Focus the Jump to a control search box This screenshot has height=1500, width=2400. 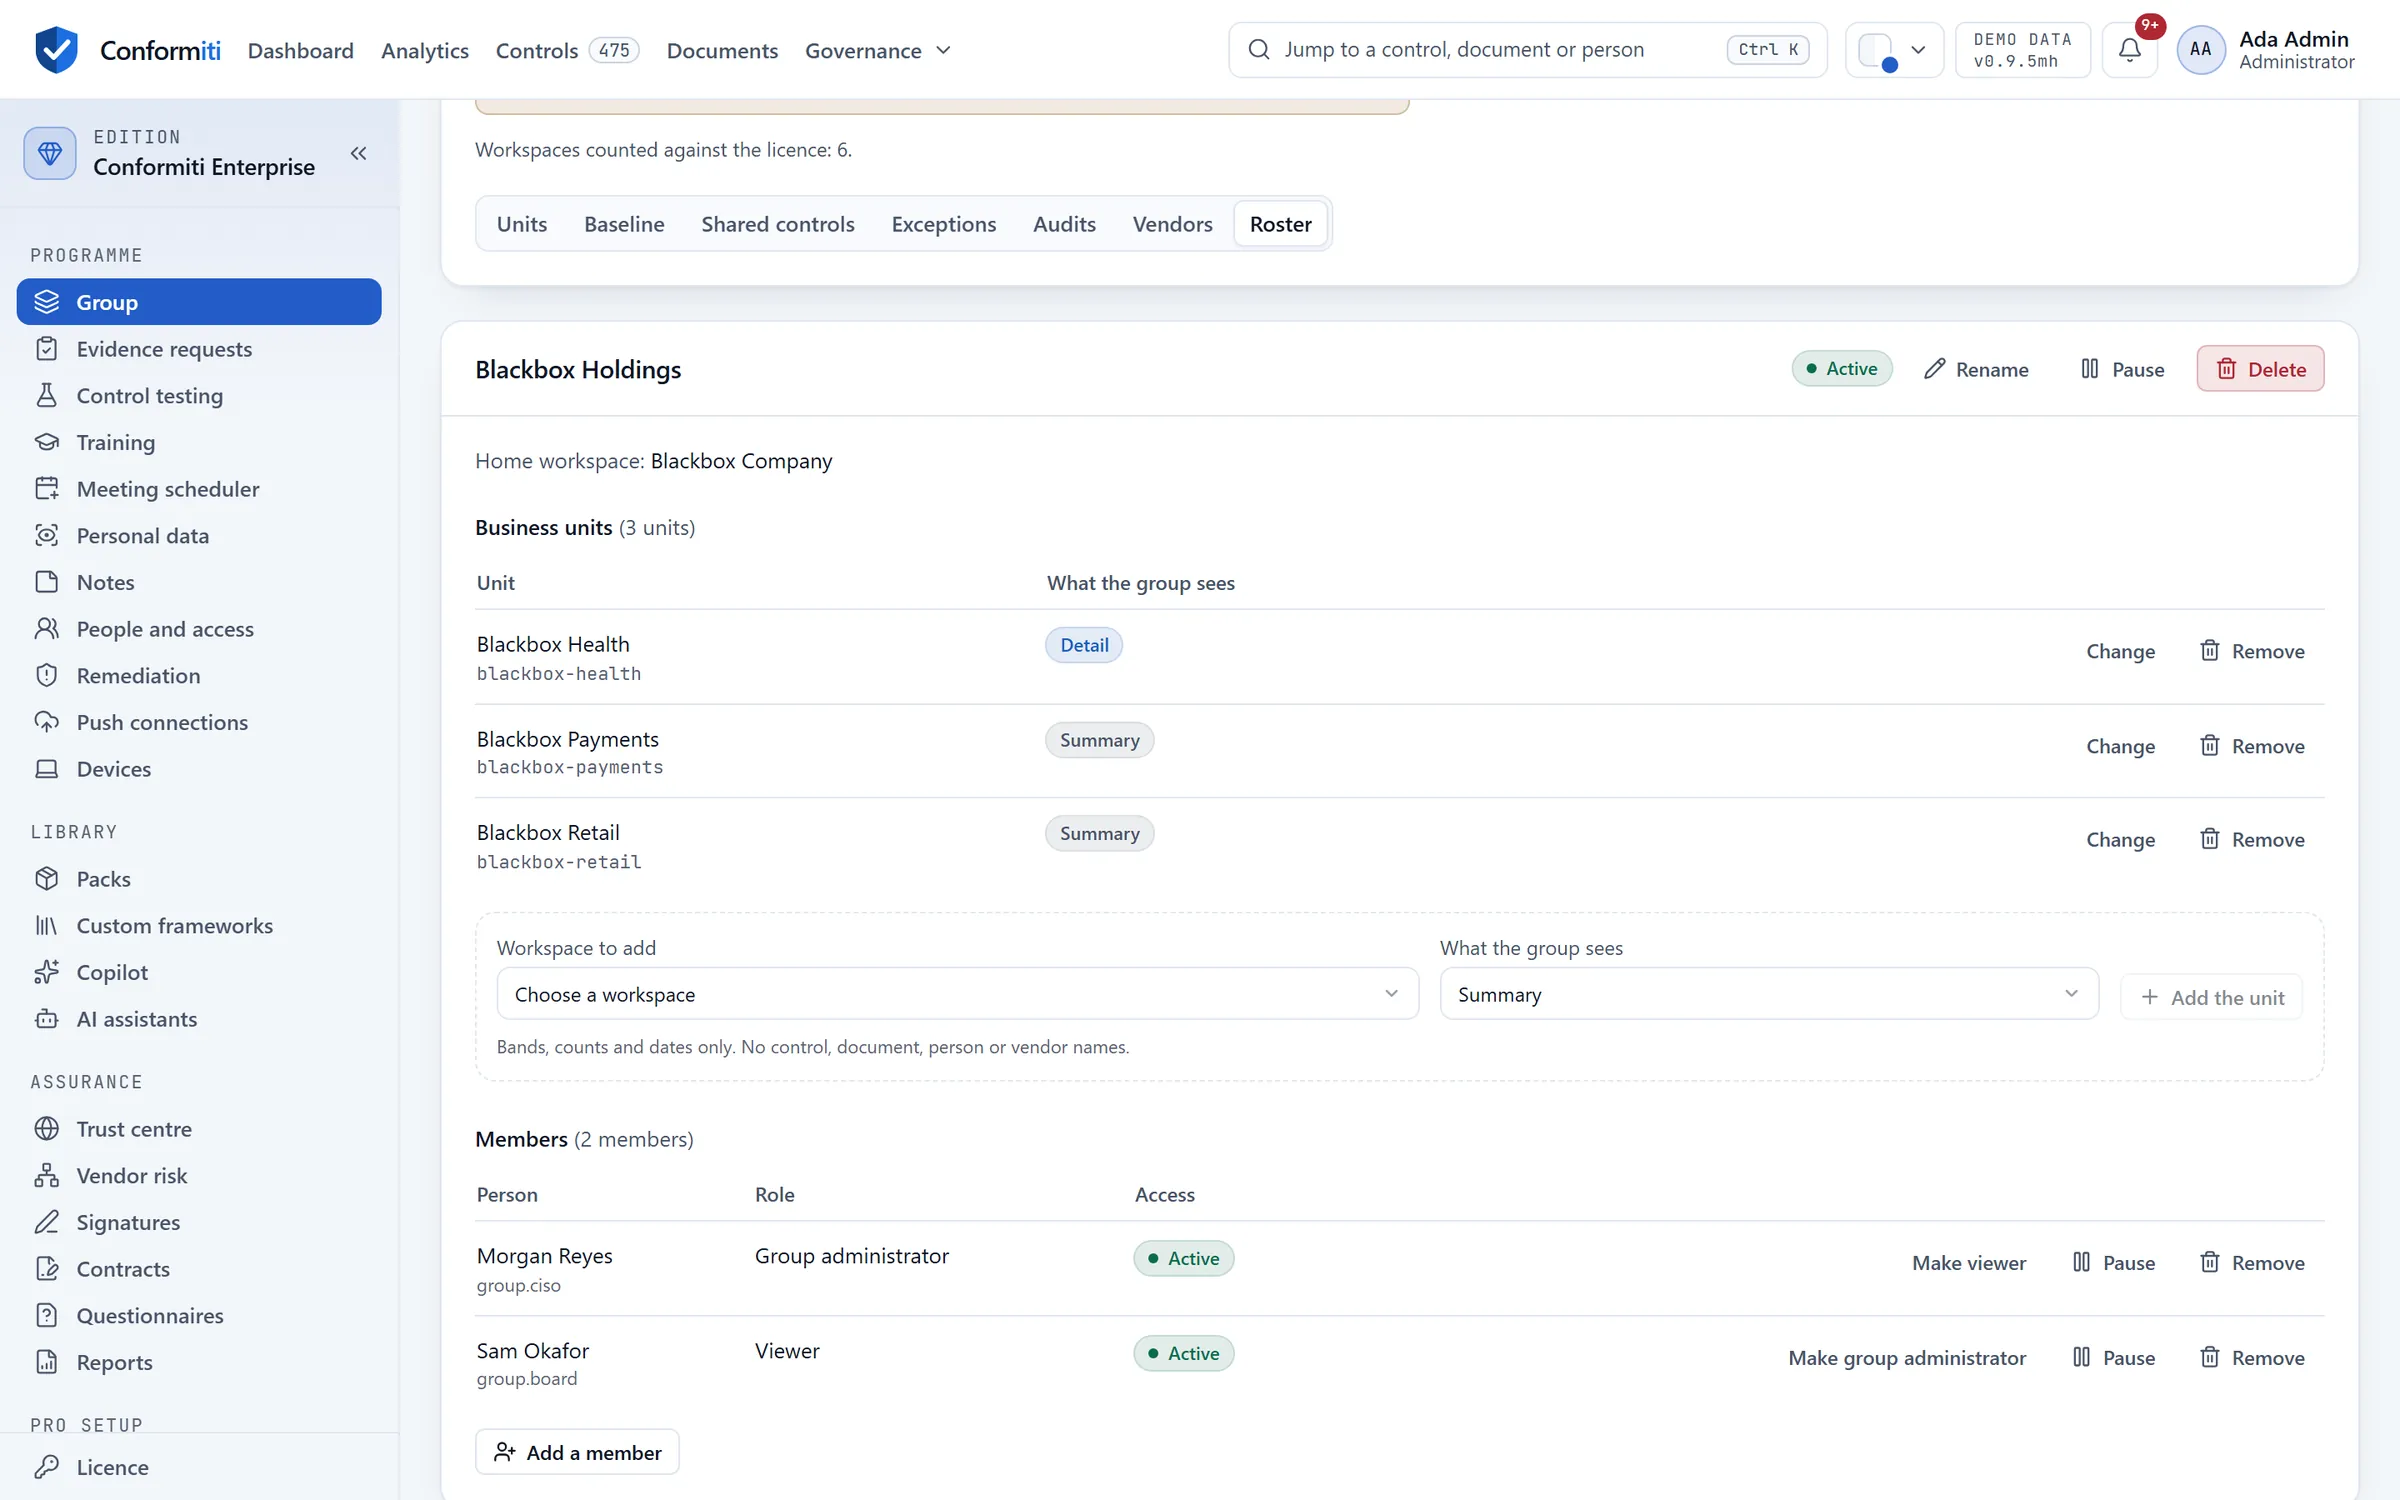1527,50
